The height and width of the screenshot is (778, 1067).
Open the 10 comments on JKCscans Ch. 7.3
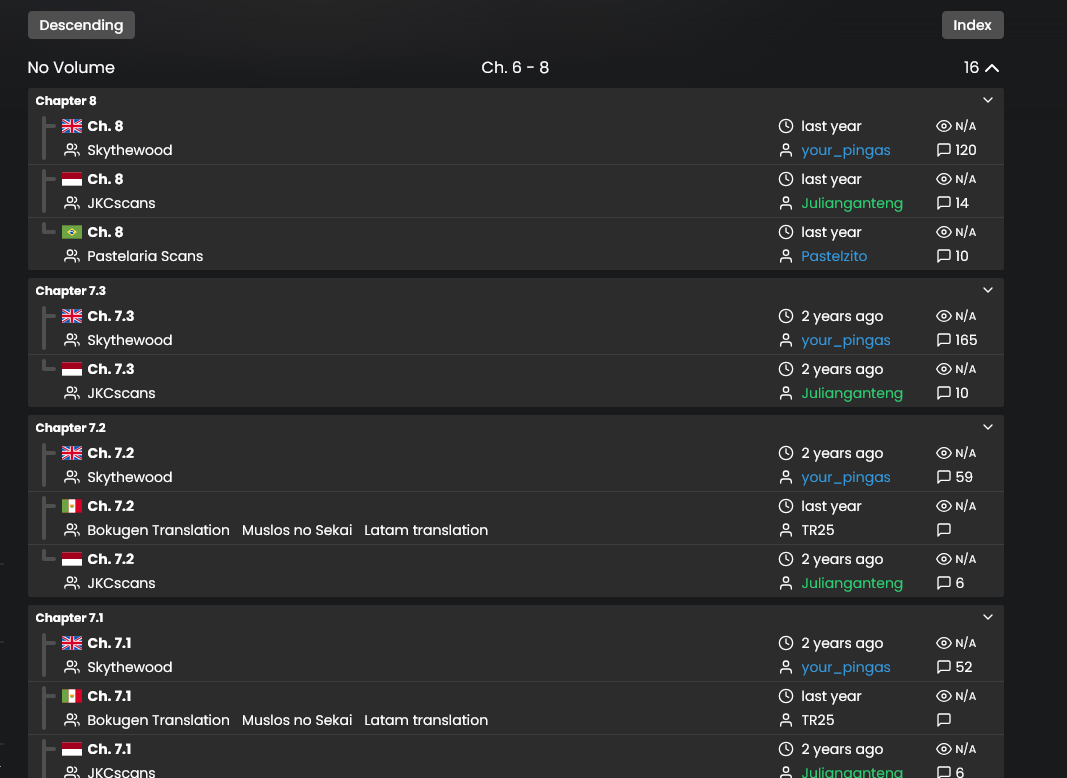953,393
